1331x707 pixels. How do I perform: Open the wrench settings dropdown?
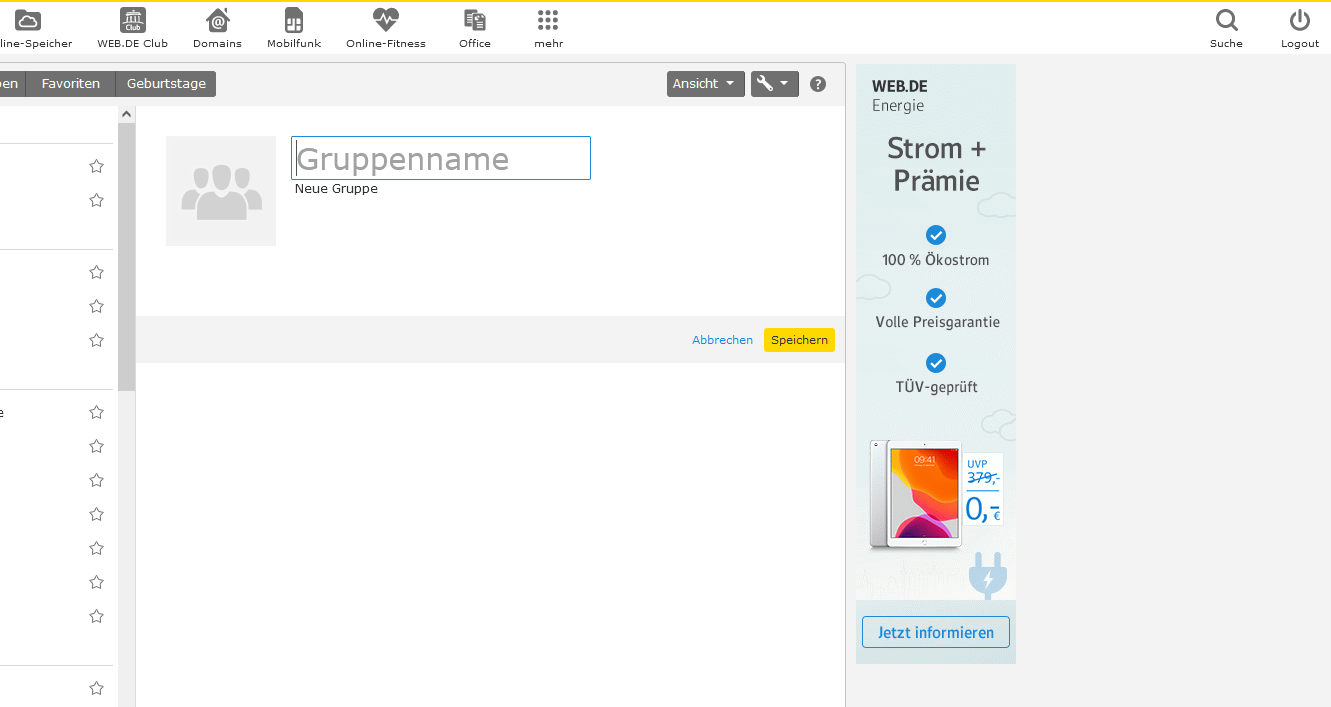click(x=775, y=84)
